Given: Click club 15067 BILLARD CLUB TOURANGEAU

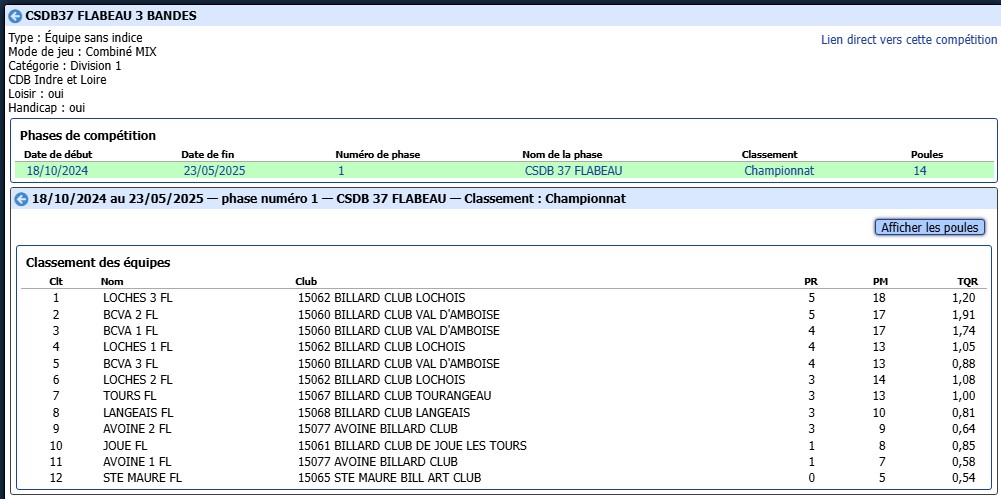Looking at the screenshot, I should 395,396.
